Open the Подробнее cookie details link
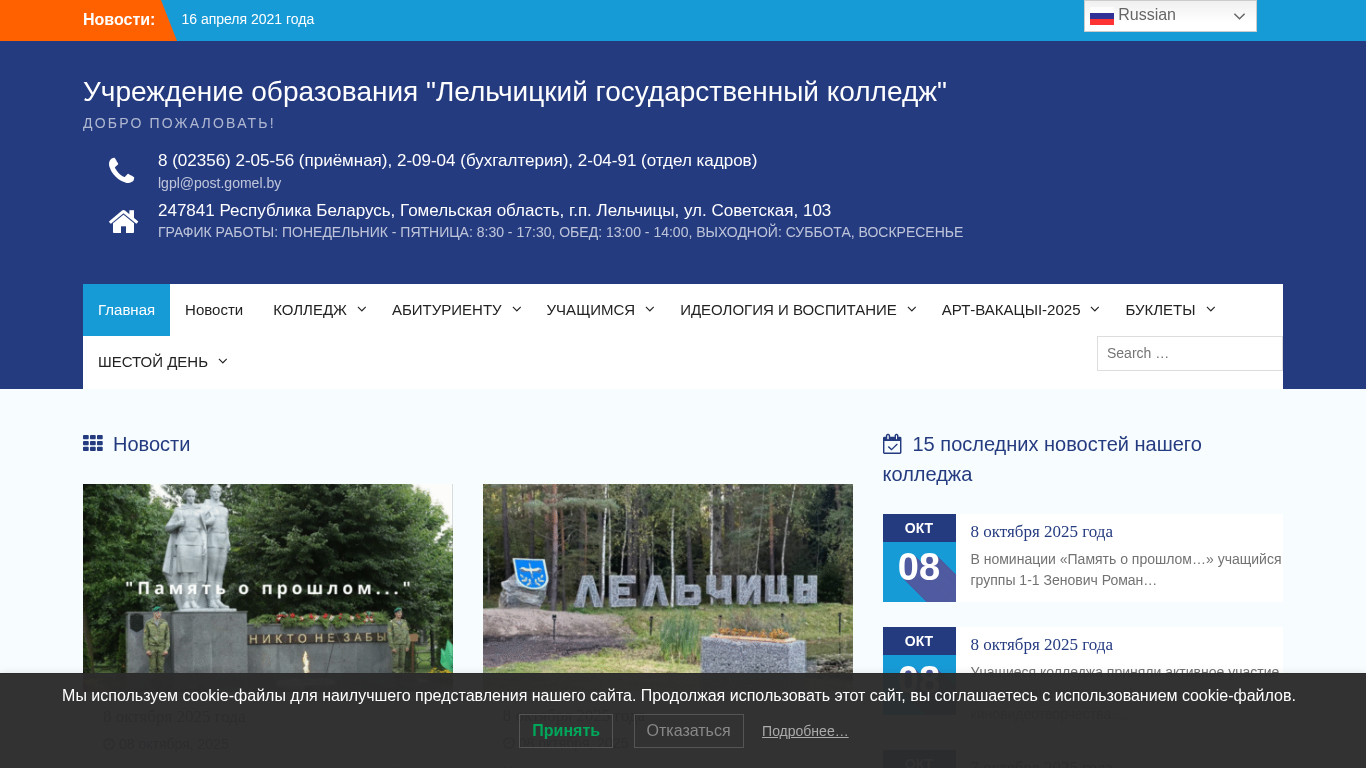 [x=805, y=732]
